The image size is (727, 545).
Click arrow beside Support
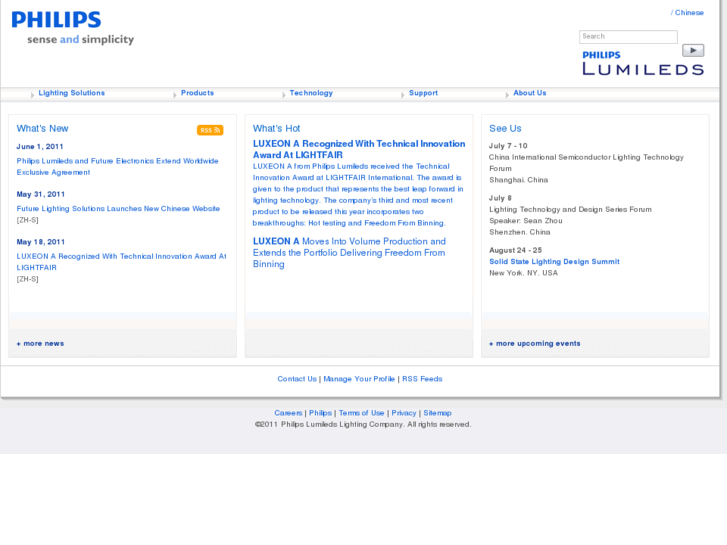click(x=402, y=95)
